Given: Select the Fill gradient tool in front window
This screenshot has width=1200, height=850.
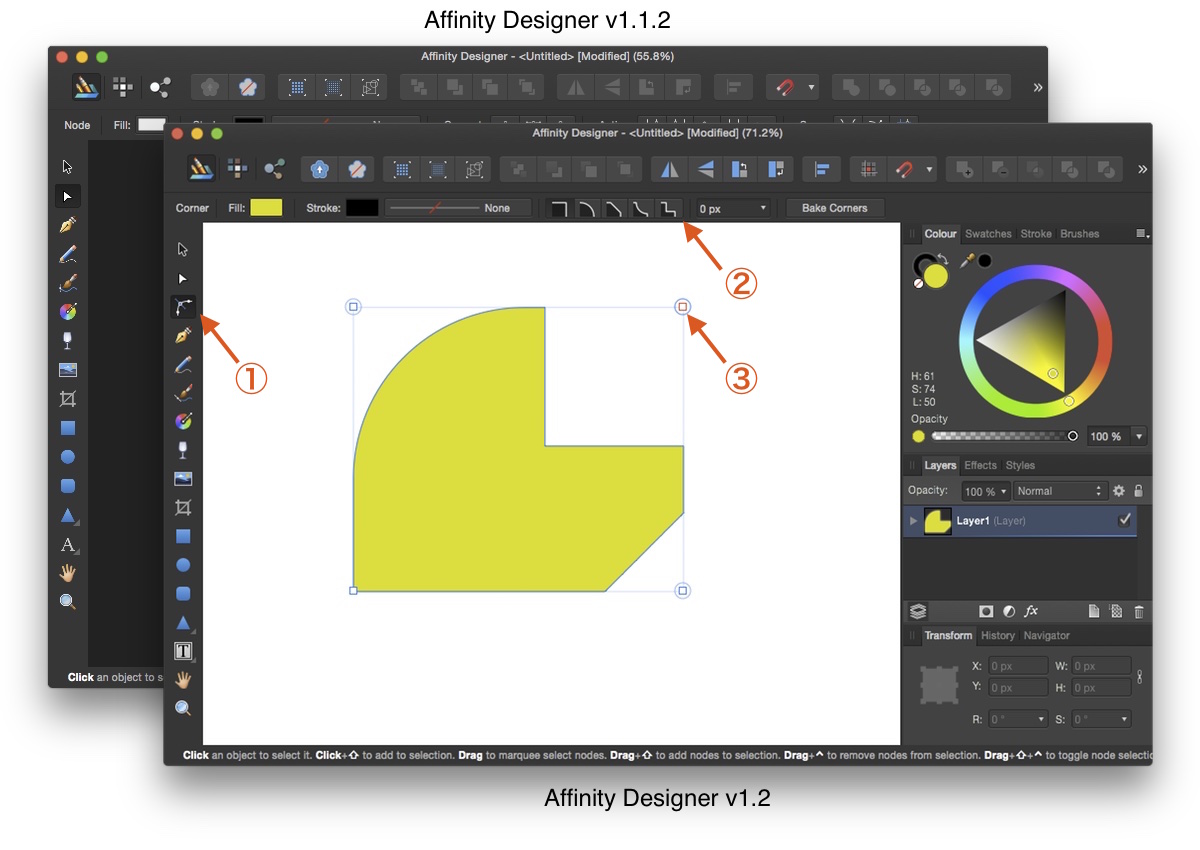Looking at the screenshot, I should tap(183, 421).
